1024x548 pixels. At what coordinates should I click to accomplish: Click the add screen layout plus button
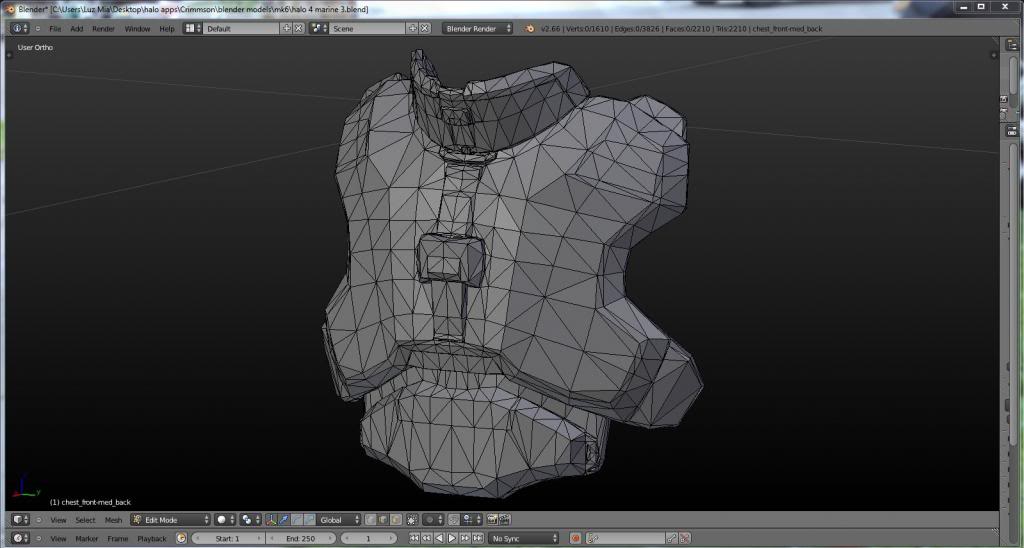(287, 28)
